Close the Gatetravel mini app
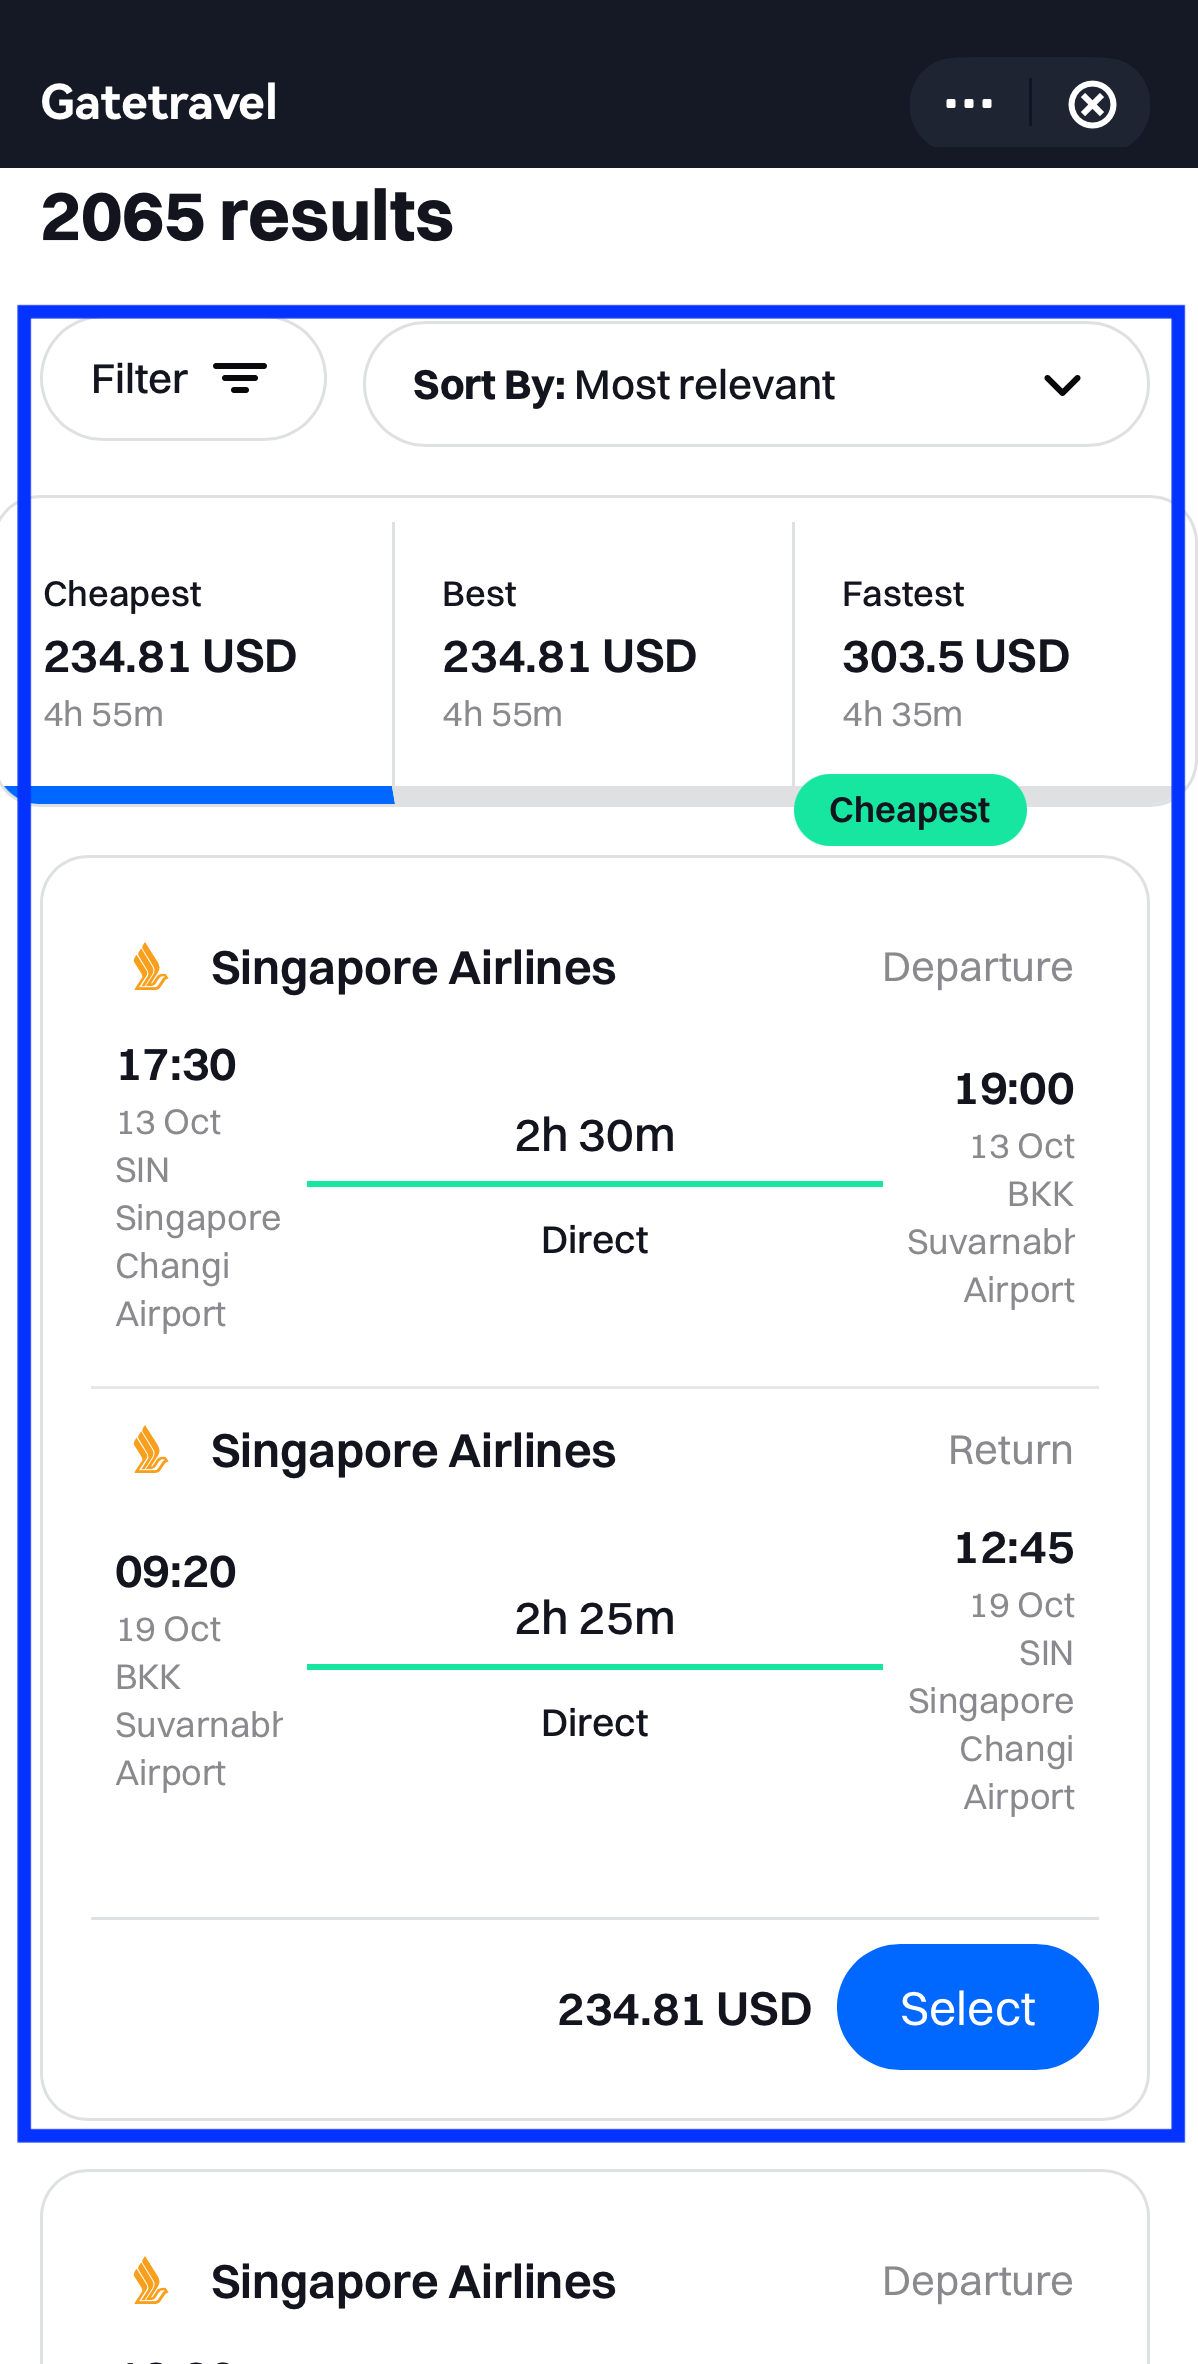Screen dimensions: 1198x2364 [1091, 104]
